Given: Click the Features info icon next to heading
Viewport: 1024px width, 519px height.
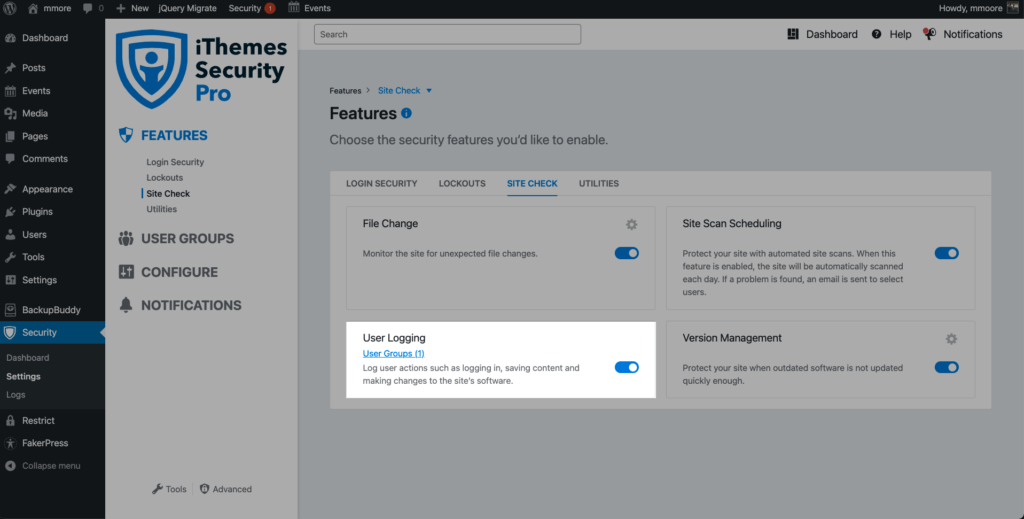Looking at the screenshot, I should [x=406, y=114].
